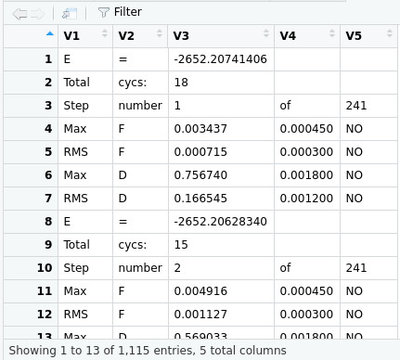Select the 'number' cell in row 3
The image size is (400, 360).
140,106
